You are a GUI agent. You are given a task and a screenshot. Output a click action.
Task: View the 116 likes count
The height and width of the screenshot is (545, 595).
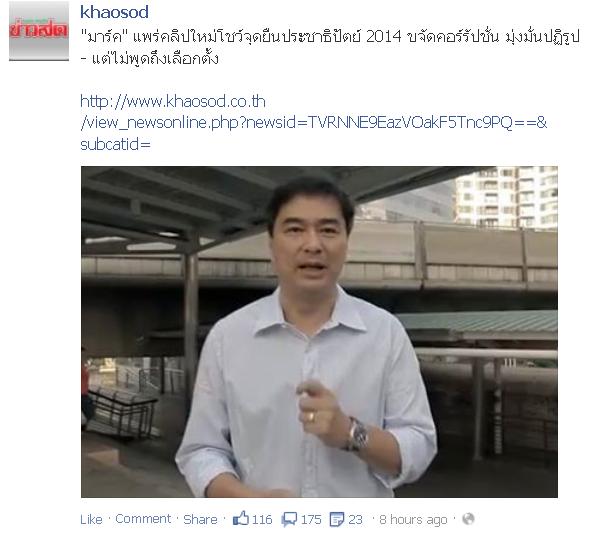point(262,519)
